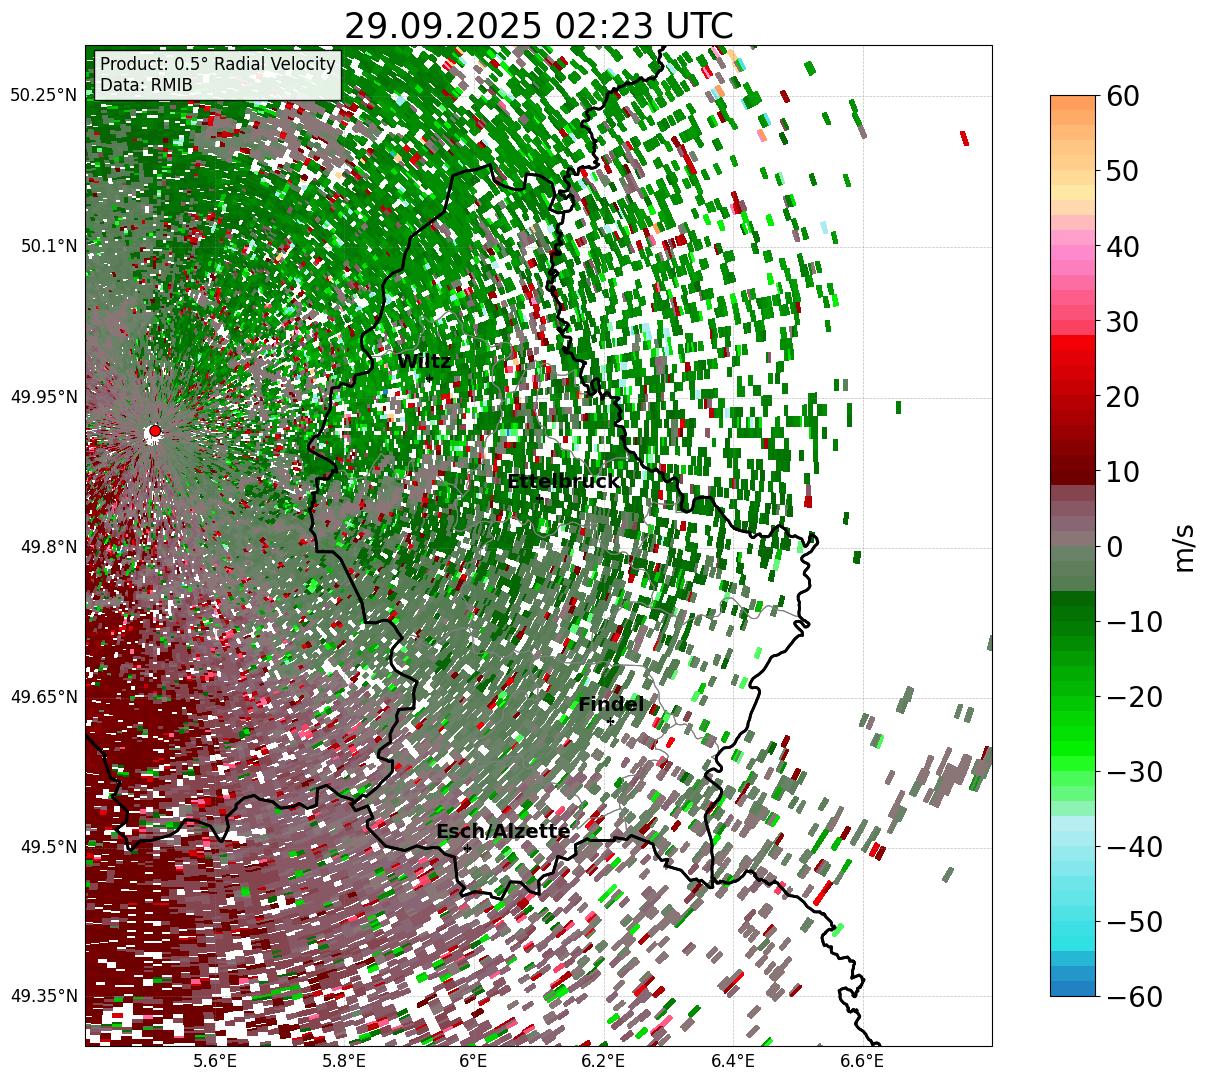Click the colorbar tick label −30
Screen dimensions: 1207x1081
point(1133,772)
